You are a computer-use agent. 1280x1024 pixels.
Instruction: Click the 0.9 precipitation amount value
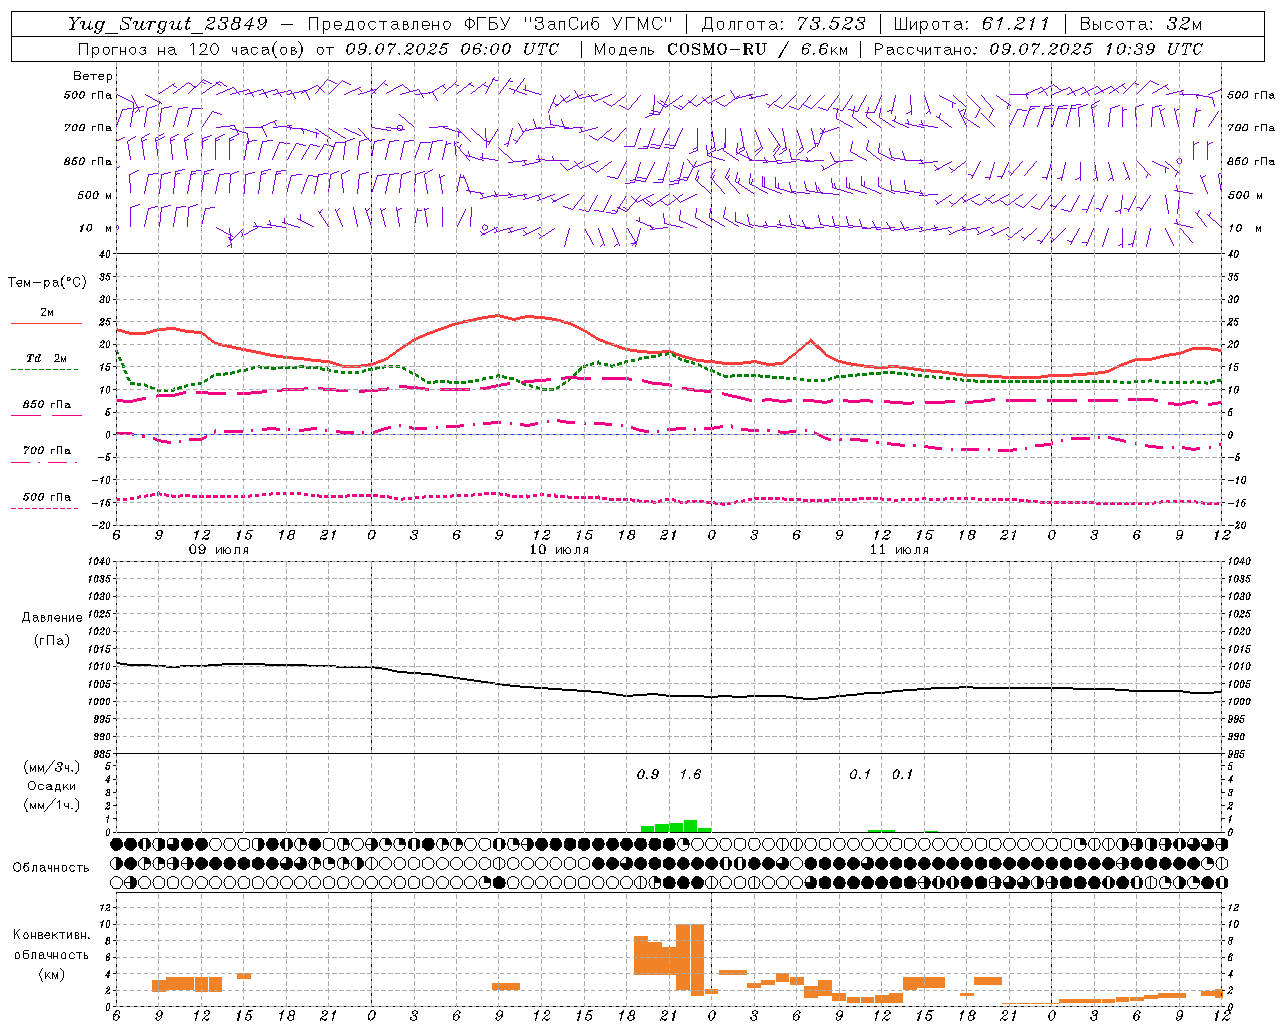coord(648,775)
